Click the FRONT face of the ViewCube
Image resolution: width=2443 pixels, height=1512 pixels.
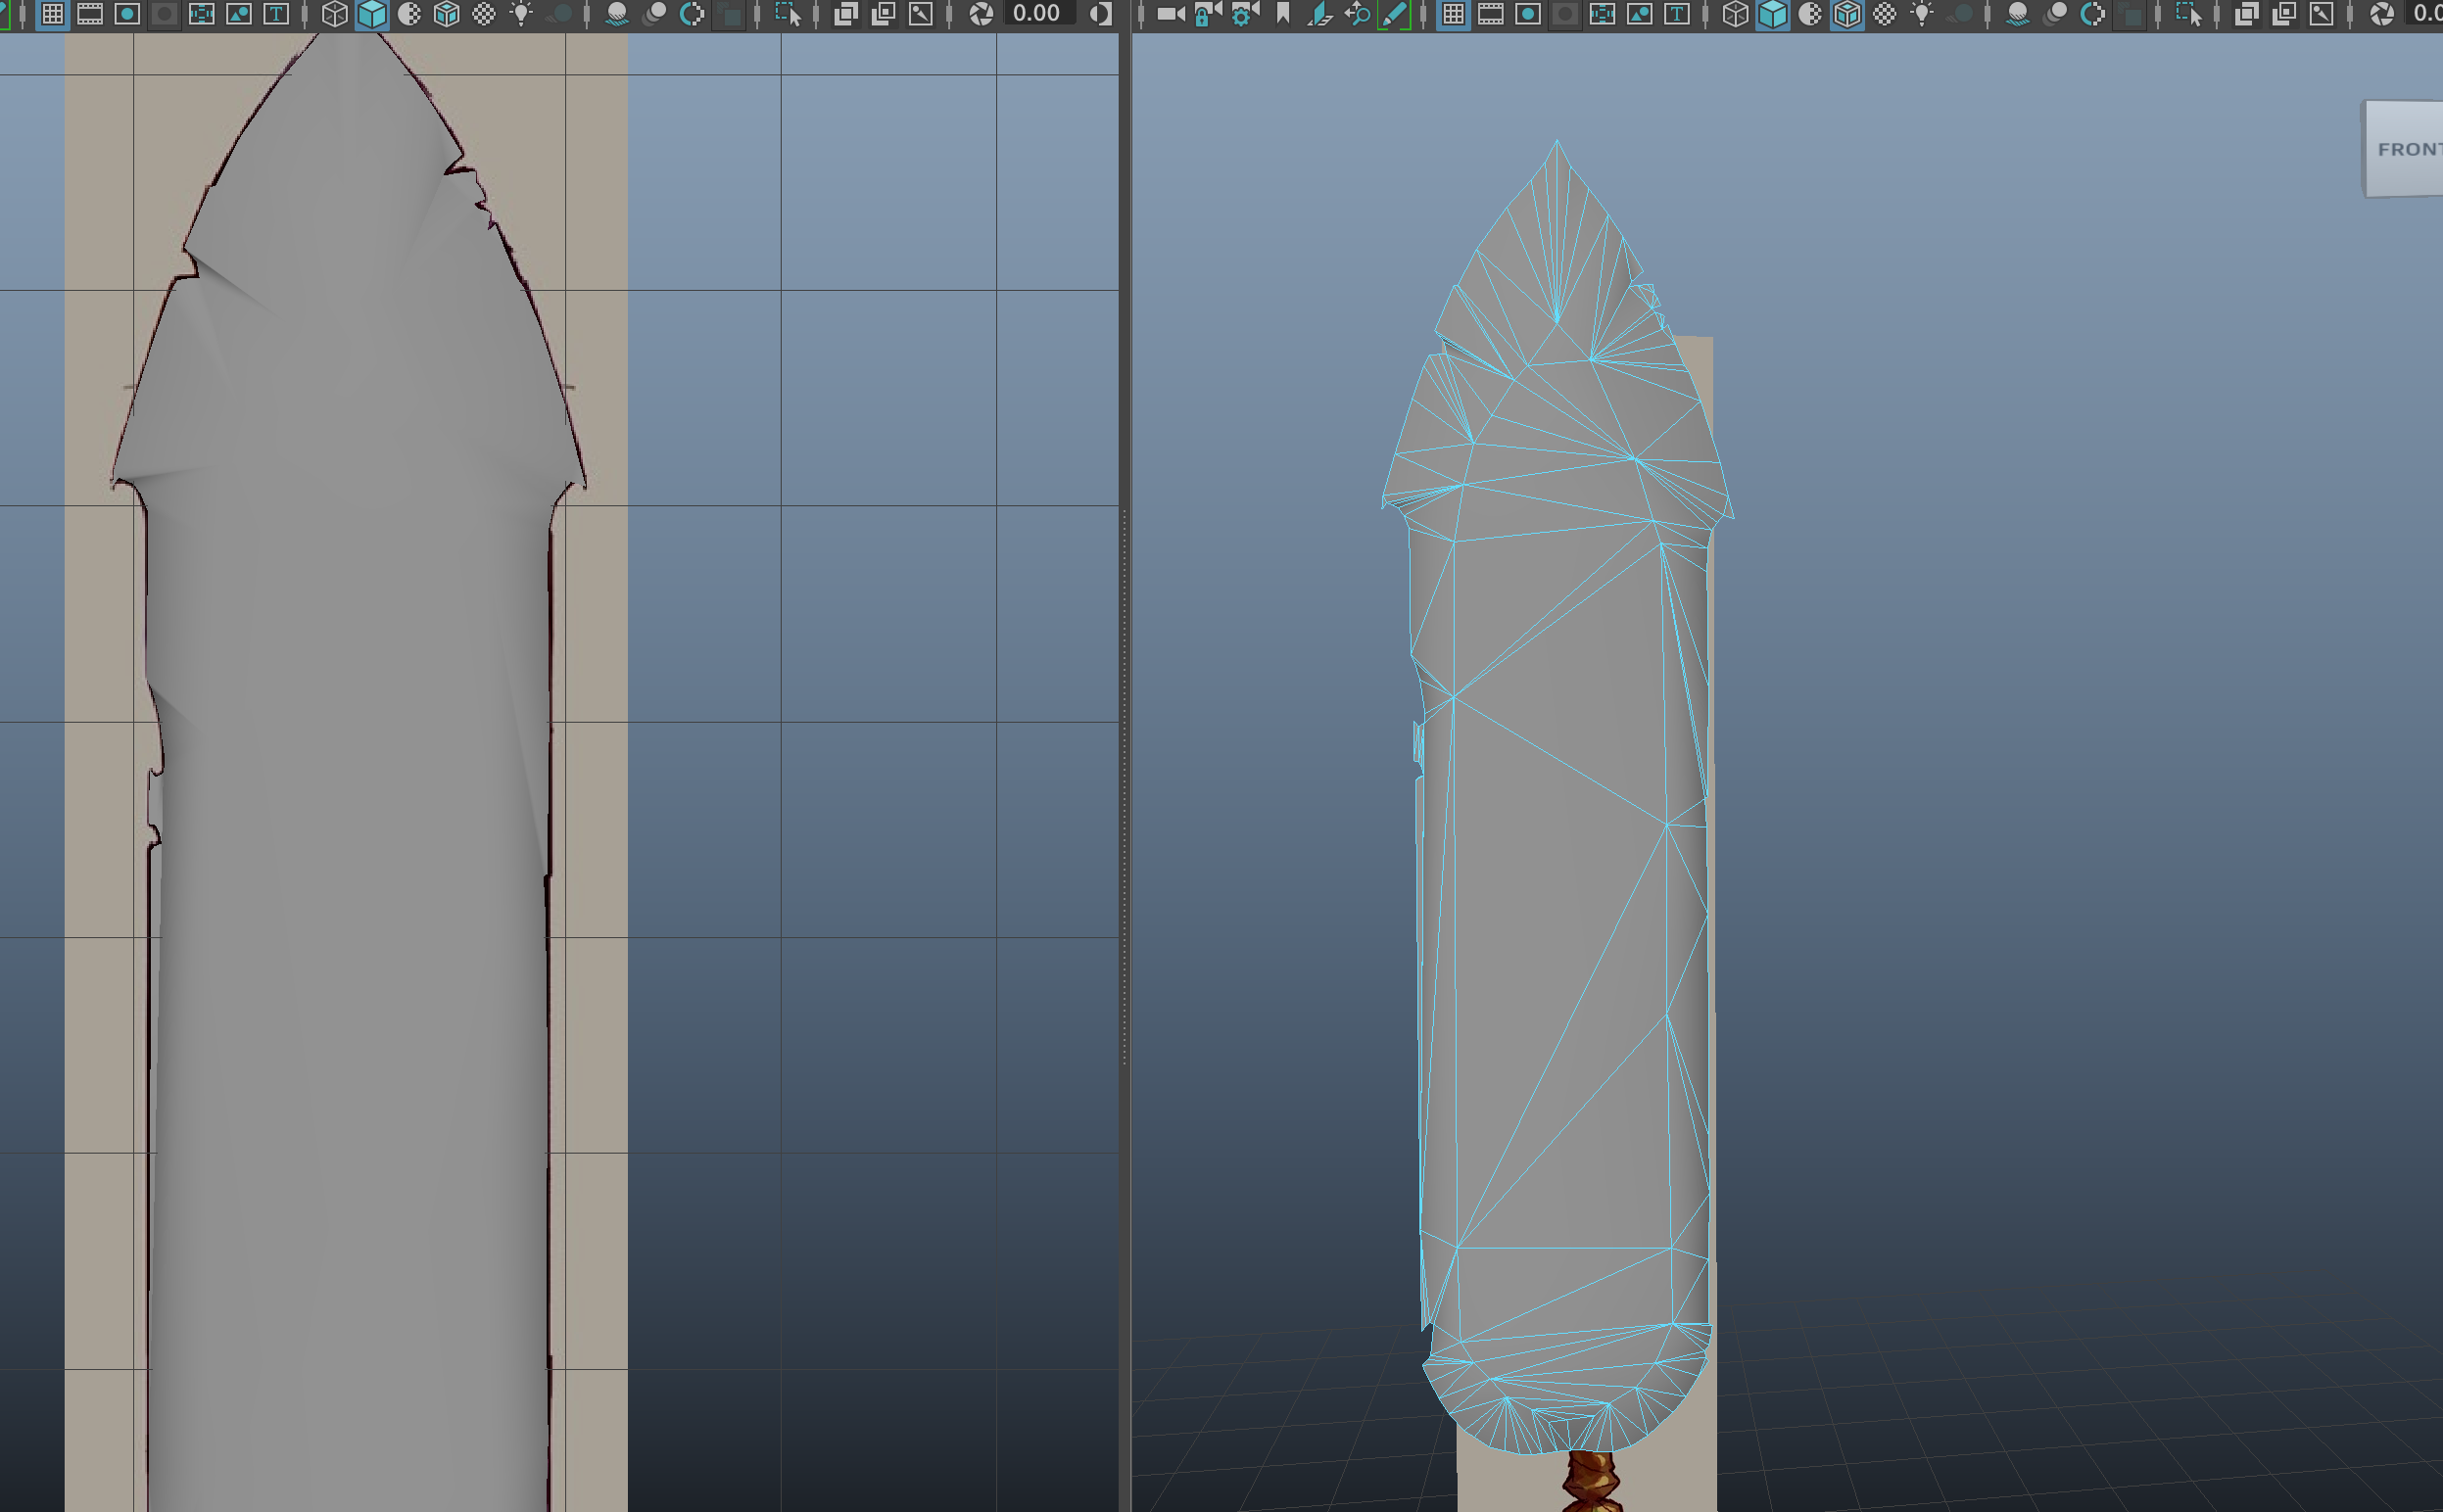(x=2409, y=149)
